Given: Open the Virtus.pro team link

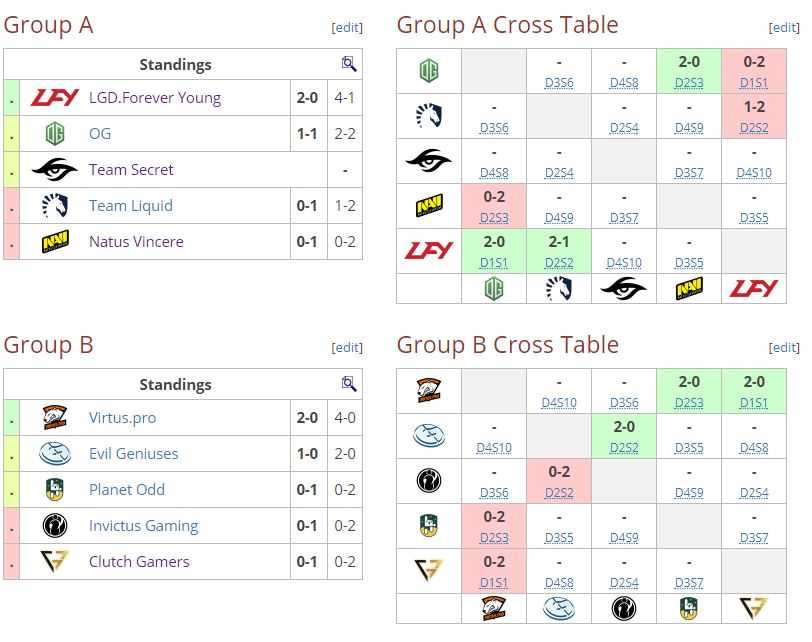Looking at the screenshot, I should pos(122,418).
